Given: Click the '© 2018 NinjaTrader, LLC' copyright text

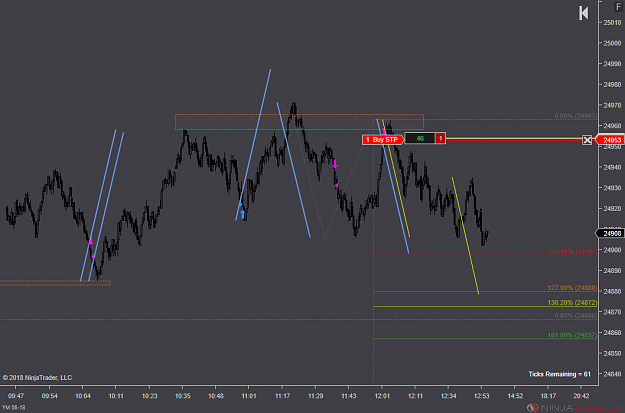Looking at the screenshot, I should 37,378.
